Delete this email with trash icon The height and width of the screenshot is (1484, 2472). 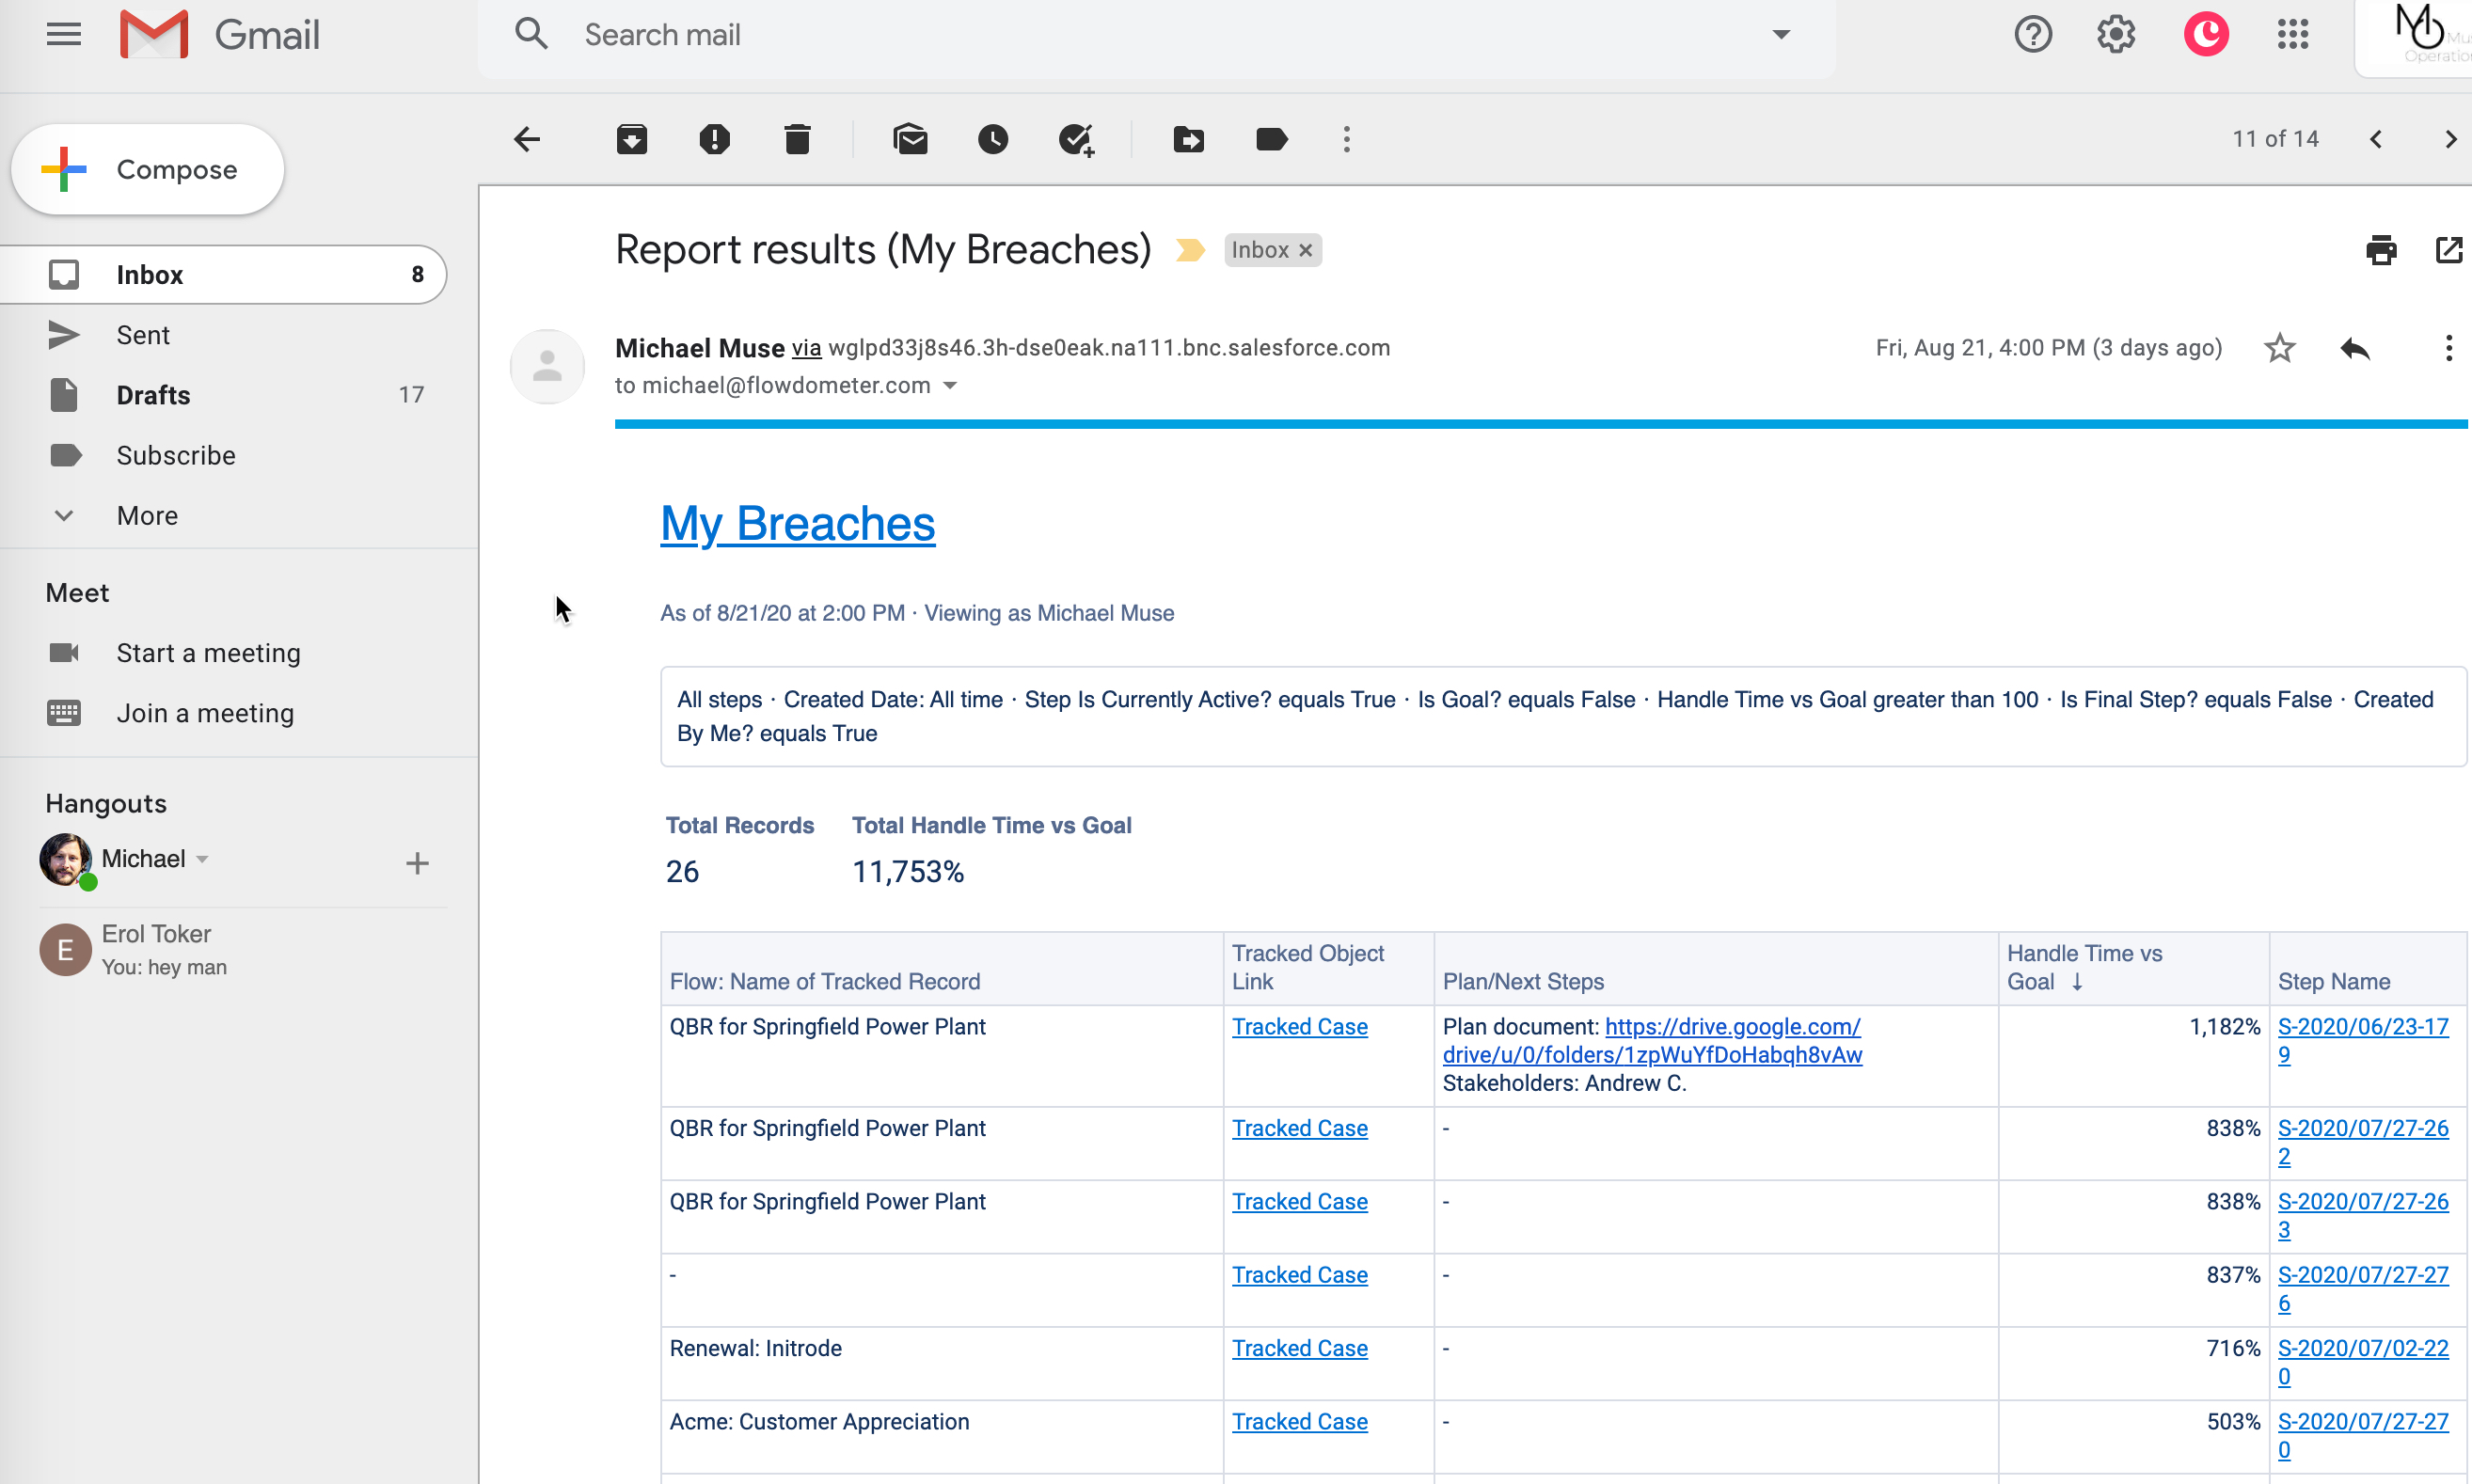797,139
